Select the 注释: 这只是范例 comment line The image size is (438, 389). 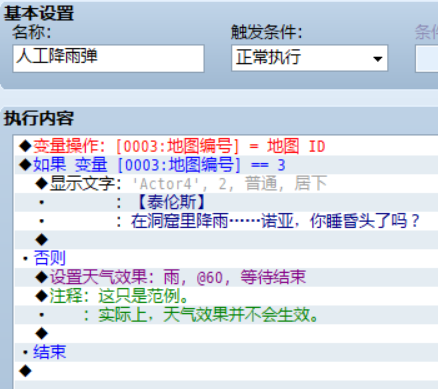click(227, 296)
